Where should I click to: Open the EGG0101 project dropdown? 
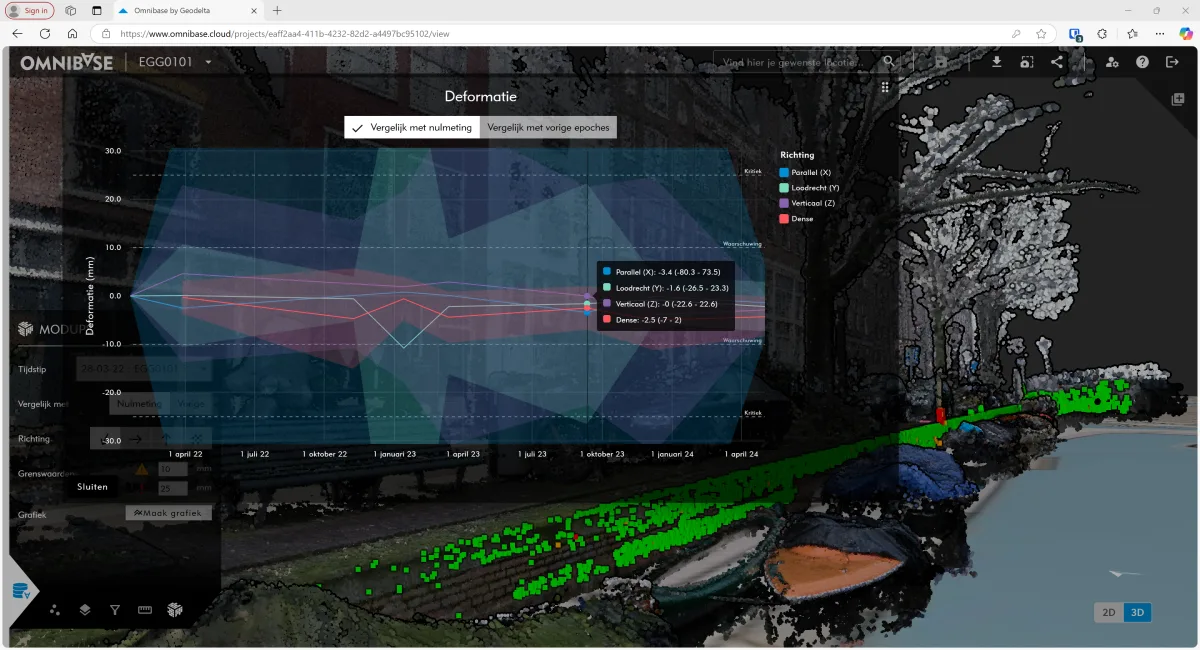175,62
